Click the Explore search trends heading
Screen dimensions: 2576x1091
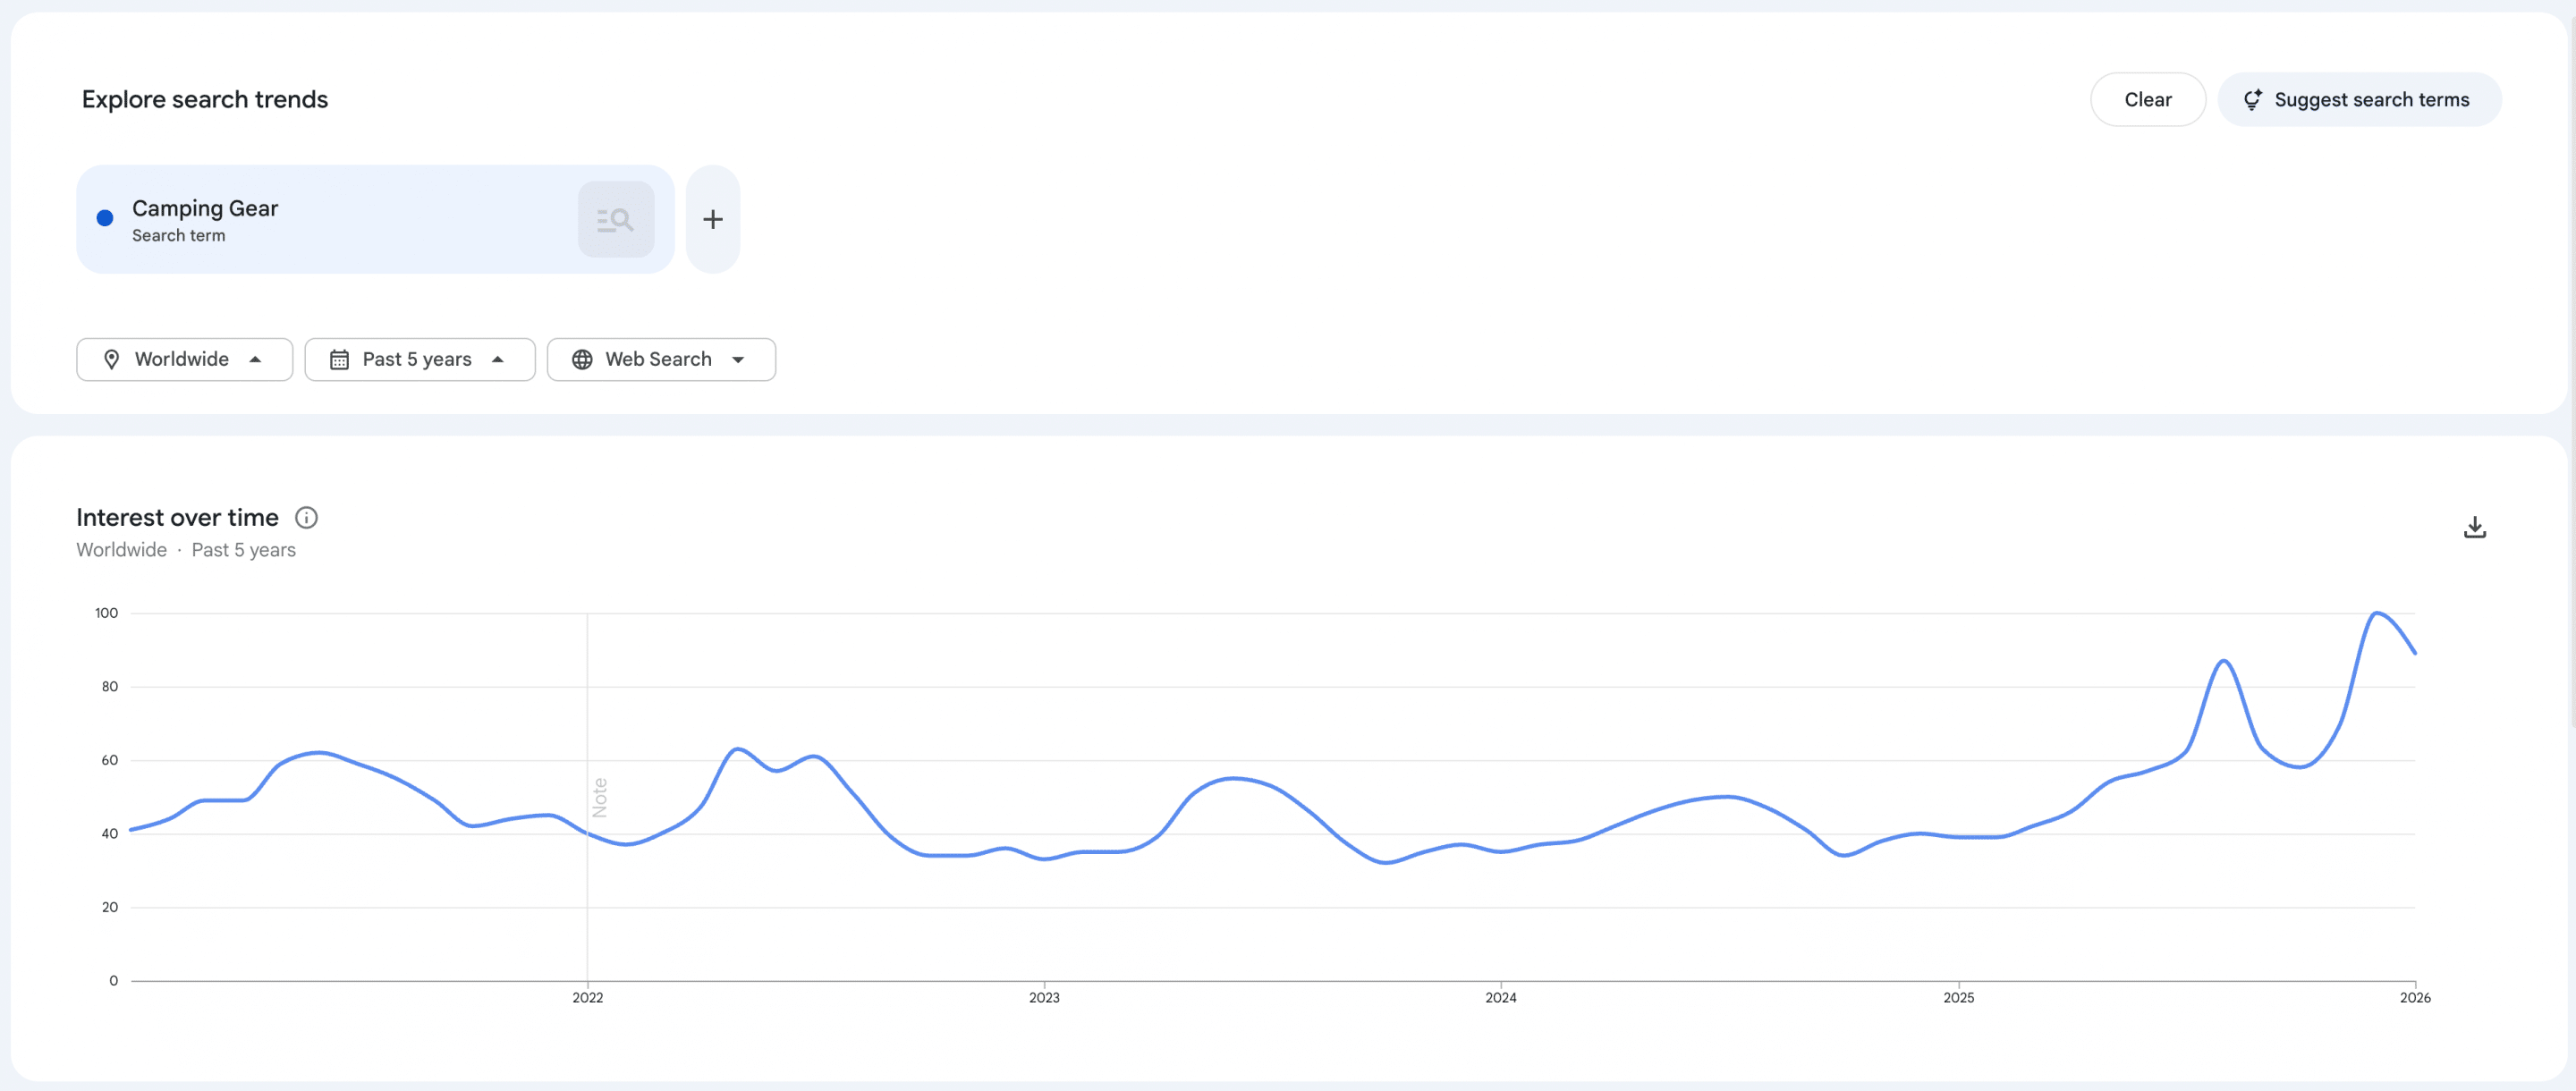[205, 100]
